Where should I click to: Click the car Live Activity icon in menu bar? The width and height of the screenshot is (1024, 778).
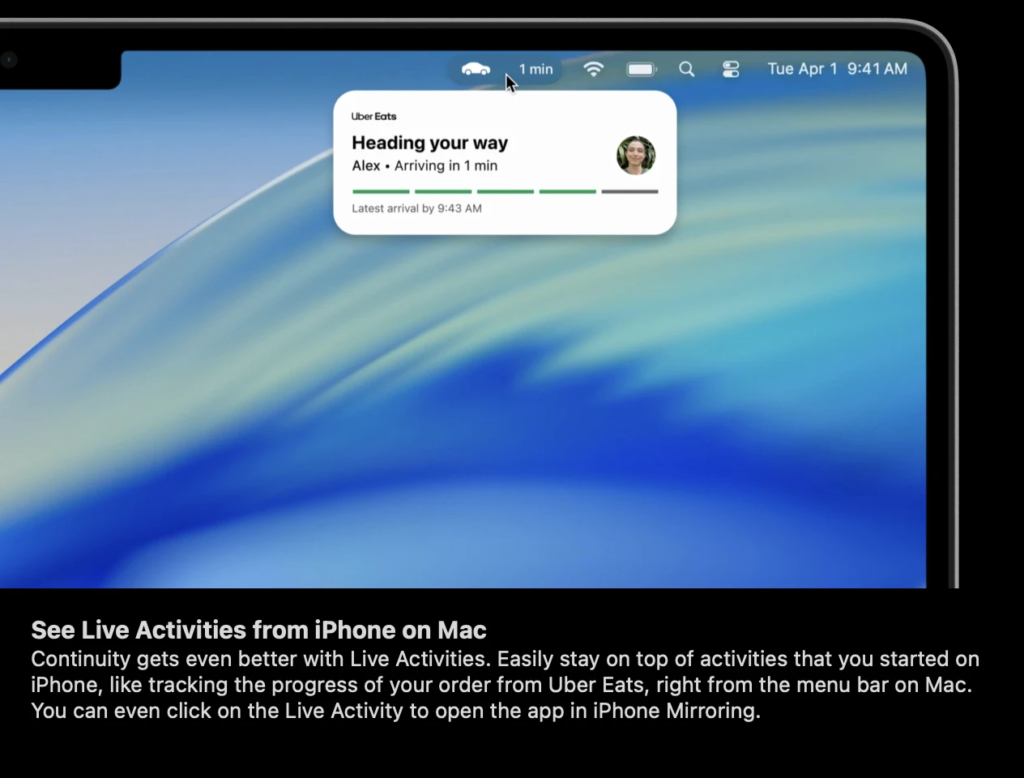(x=476, y=69)
